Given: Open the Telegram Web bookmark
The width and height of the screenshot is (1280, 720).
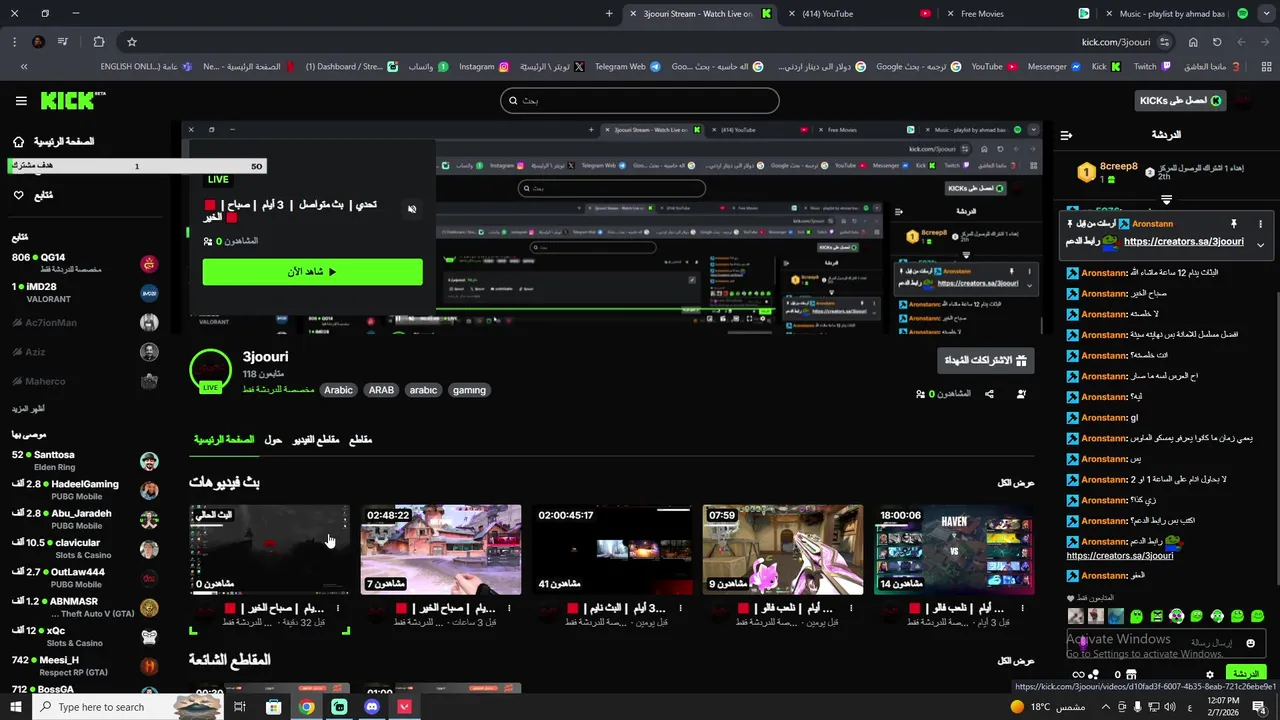Looking at the screenshot, I should tap(627, 67).
